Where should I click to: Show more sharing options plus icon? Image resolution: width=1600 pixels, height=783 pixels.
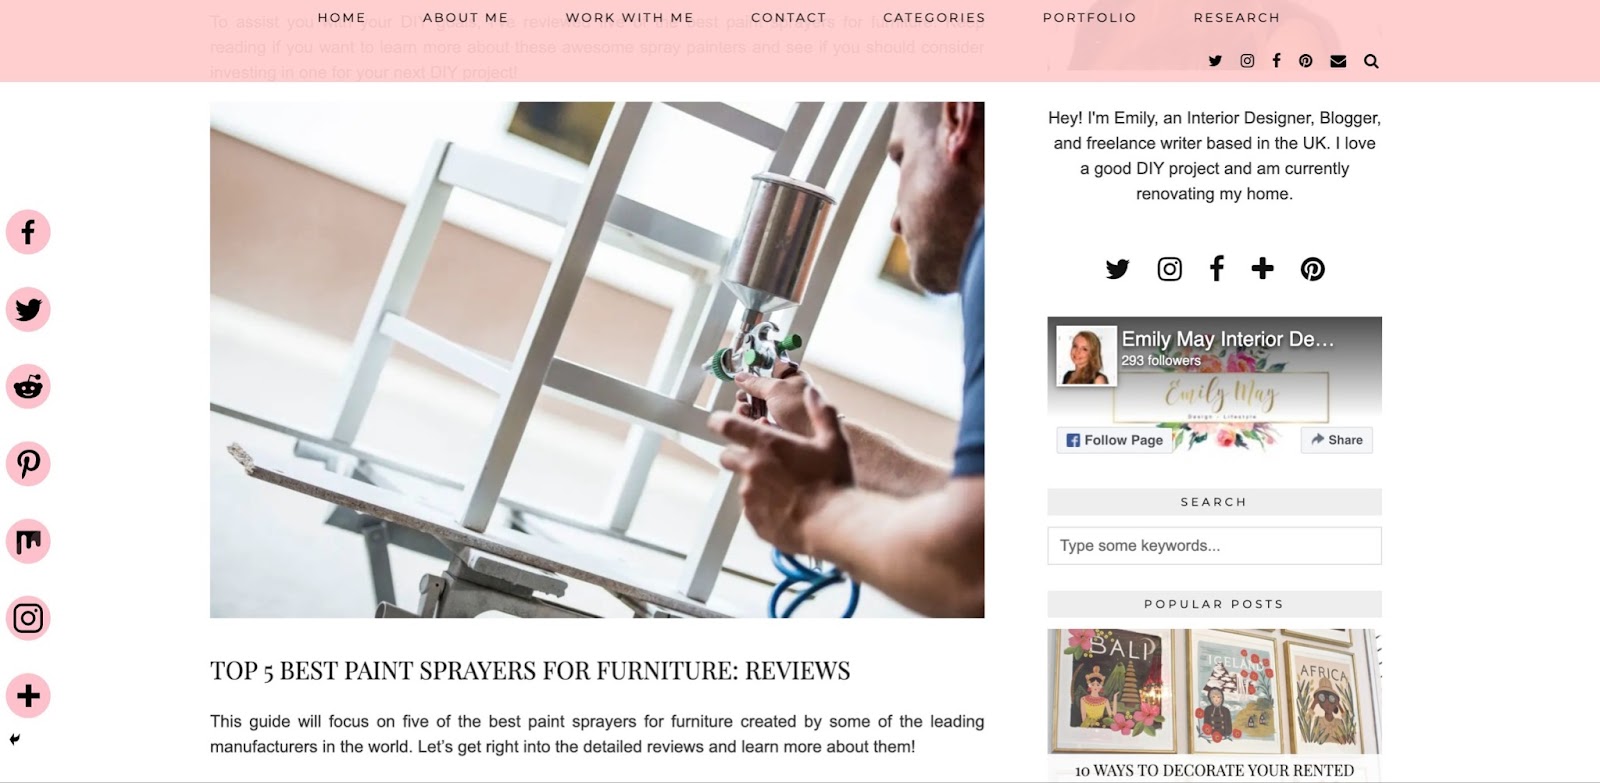point(28,696)
